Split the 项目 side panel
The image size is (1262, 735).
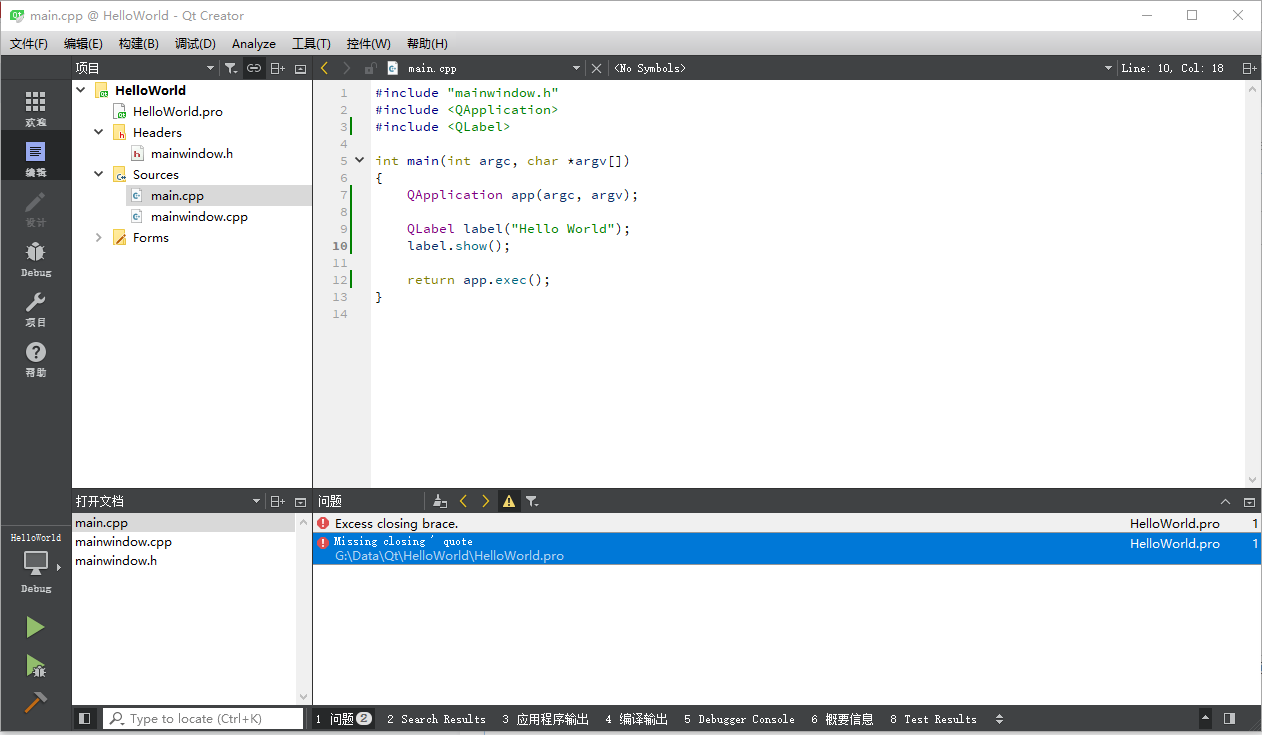click(278, 68)
